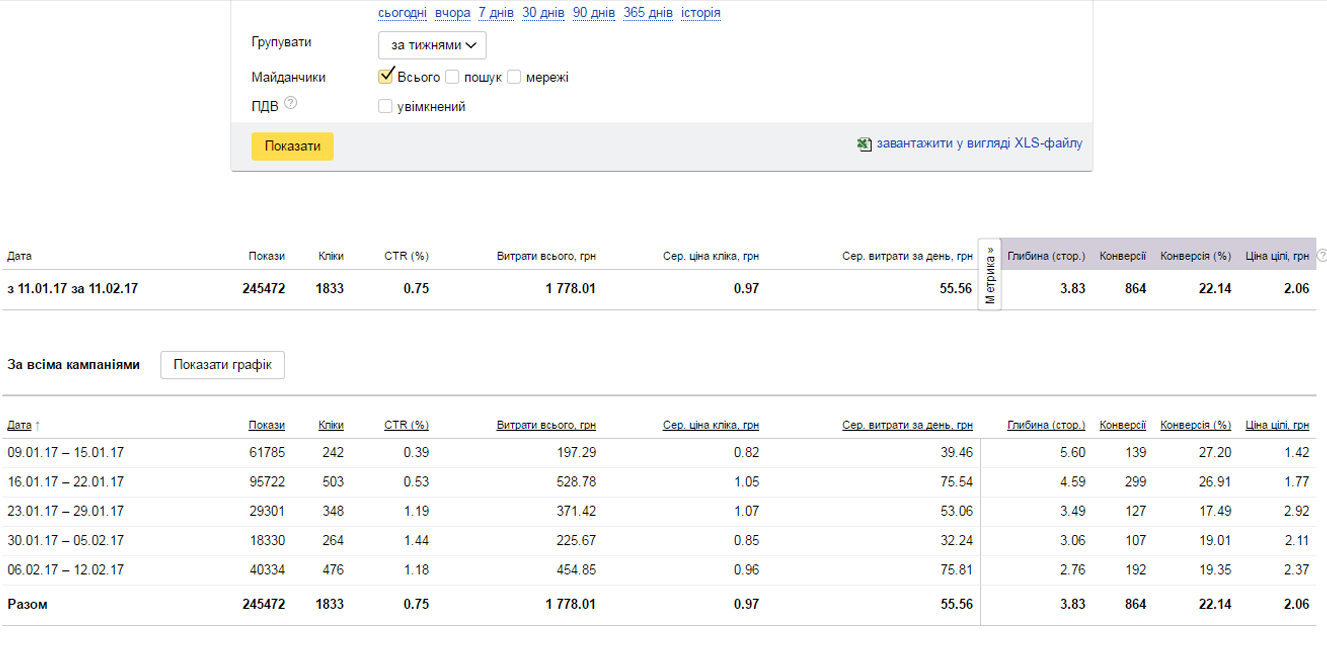Click the 1.44 CTR value

click(x=416, y=541)
